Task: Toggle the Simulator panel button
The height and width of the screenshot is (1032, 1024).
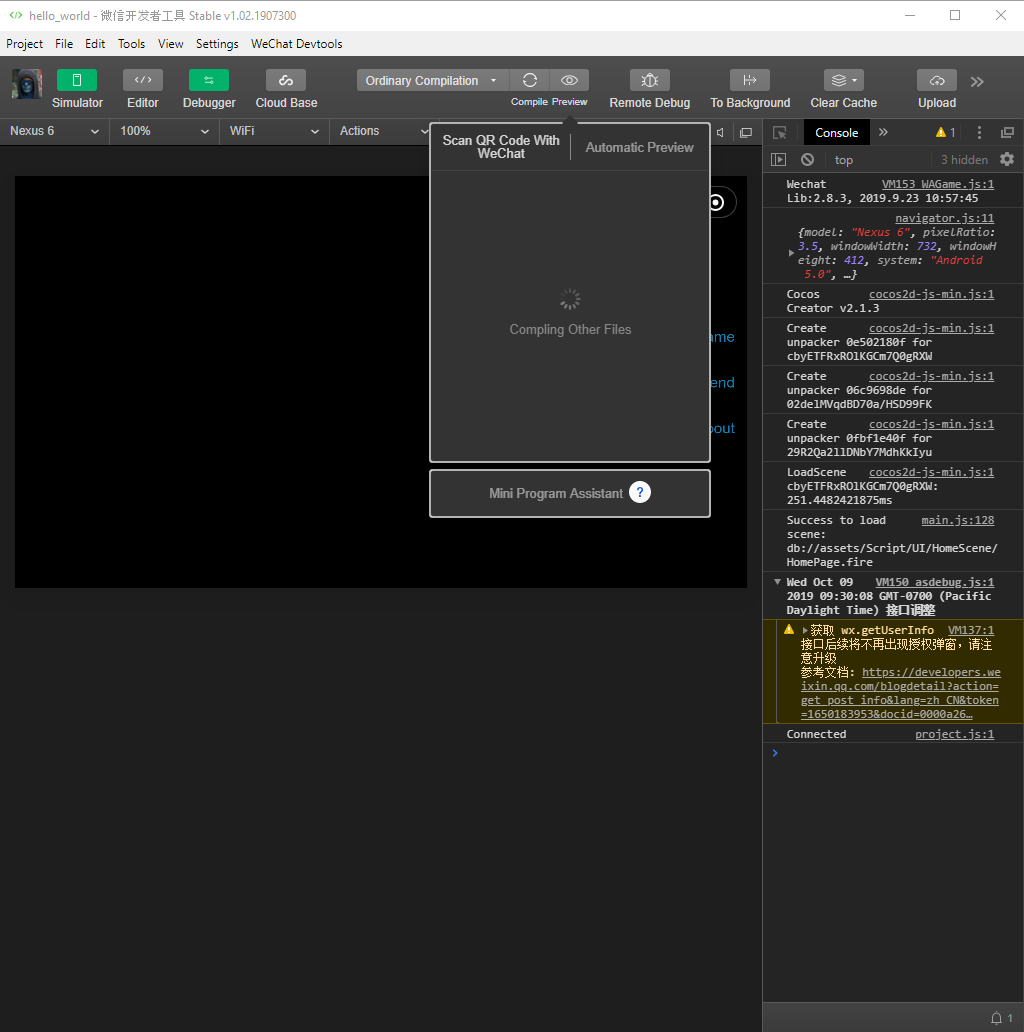Action: (x=76, y=80)
